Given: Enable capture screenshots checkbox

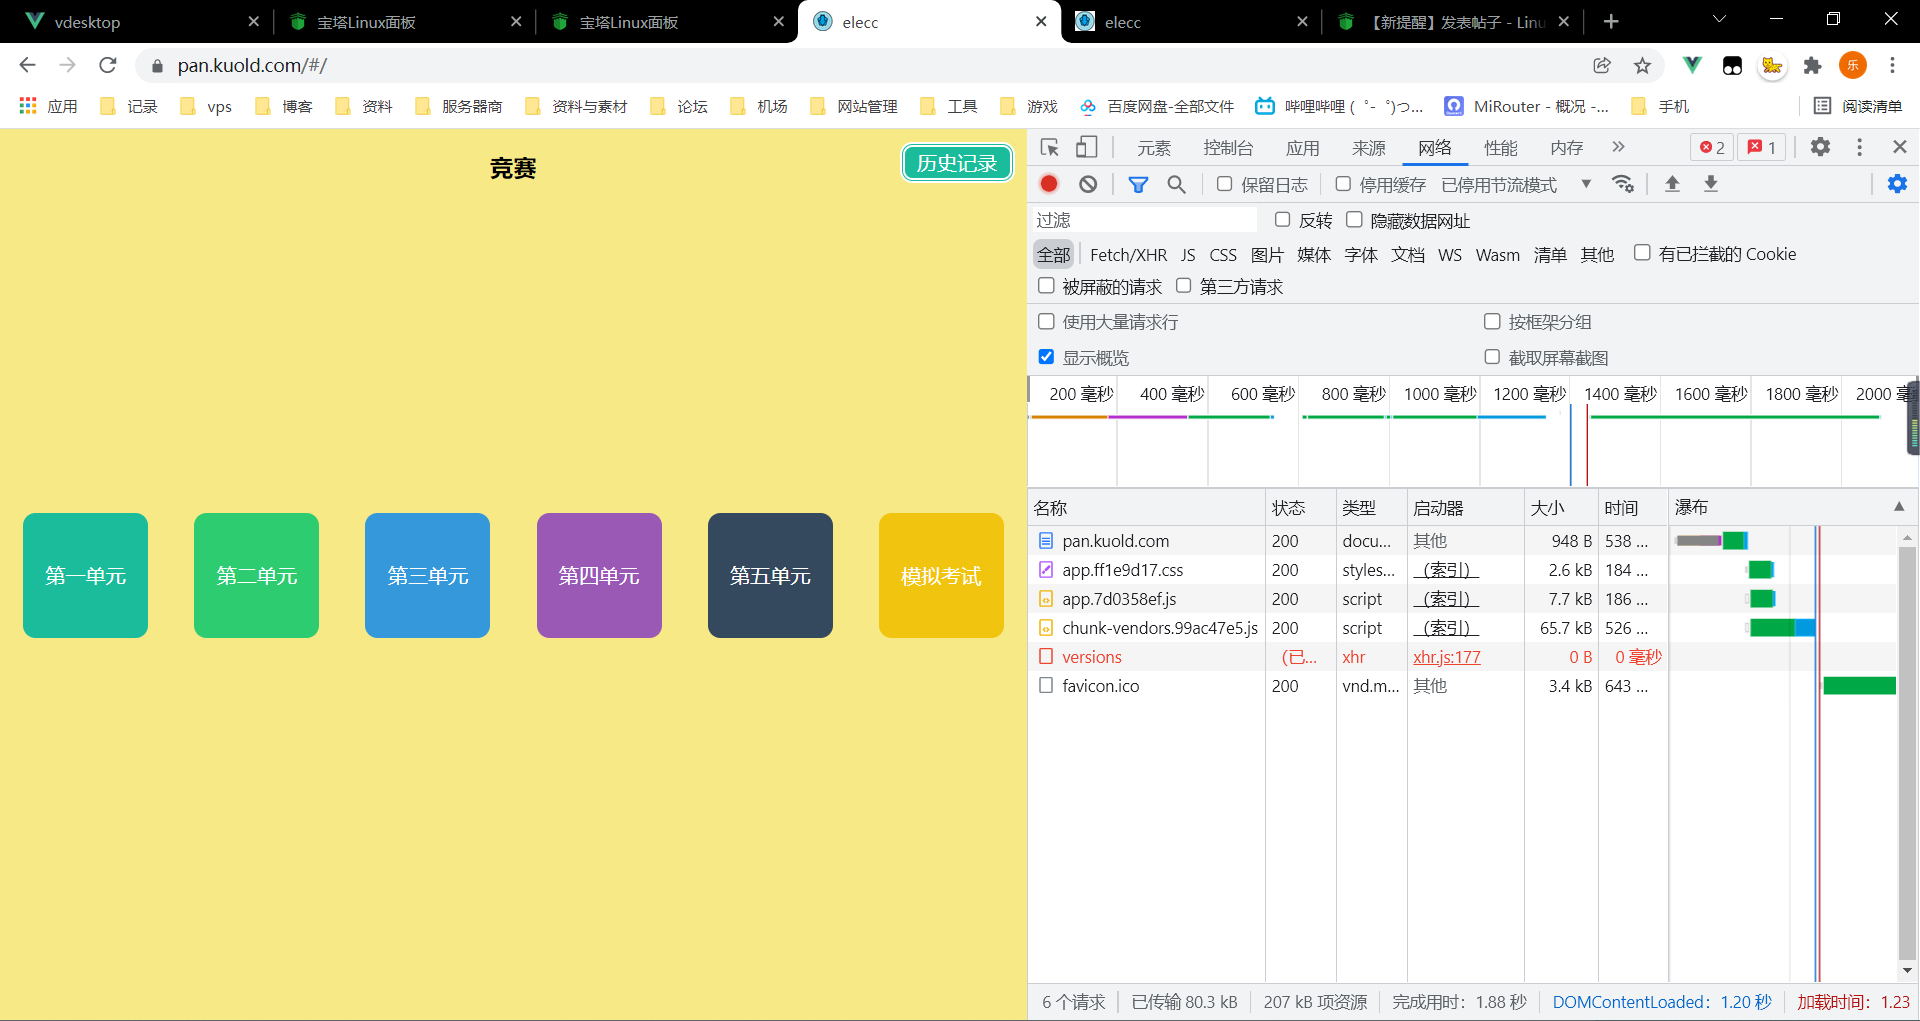Looking at the screenshot, I should 1492,357.
